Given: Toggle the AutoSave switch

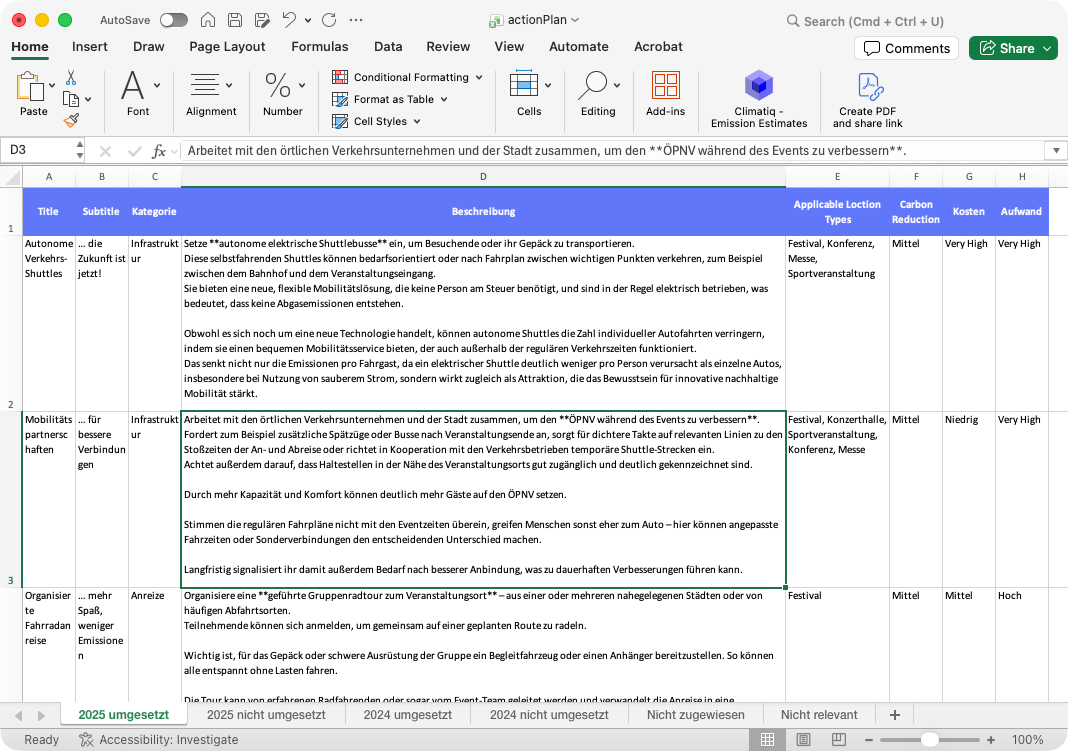Looking at the screenshot, I should click(x=173, y=20).
